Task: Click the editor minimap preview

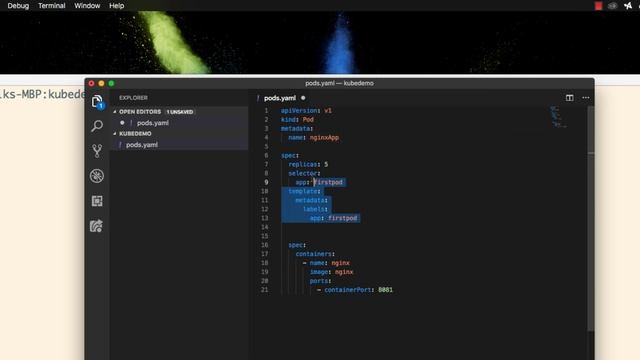Action: [x=558, y=117]
